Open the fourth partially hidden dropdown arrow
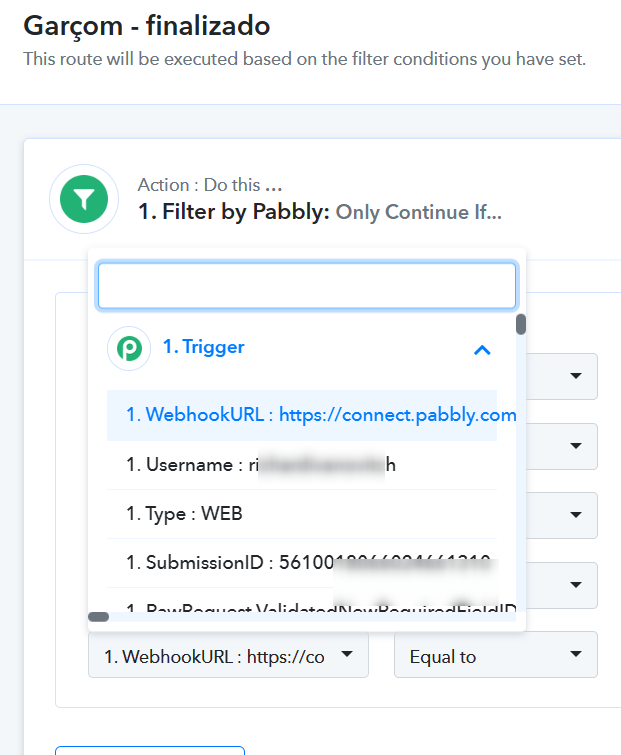This screenshot has height=755, width=621. 576,585
